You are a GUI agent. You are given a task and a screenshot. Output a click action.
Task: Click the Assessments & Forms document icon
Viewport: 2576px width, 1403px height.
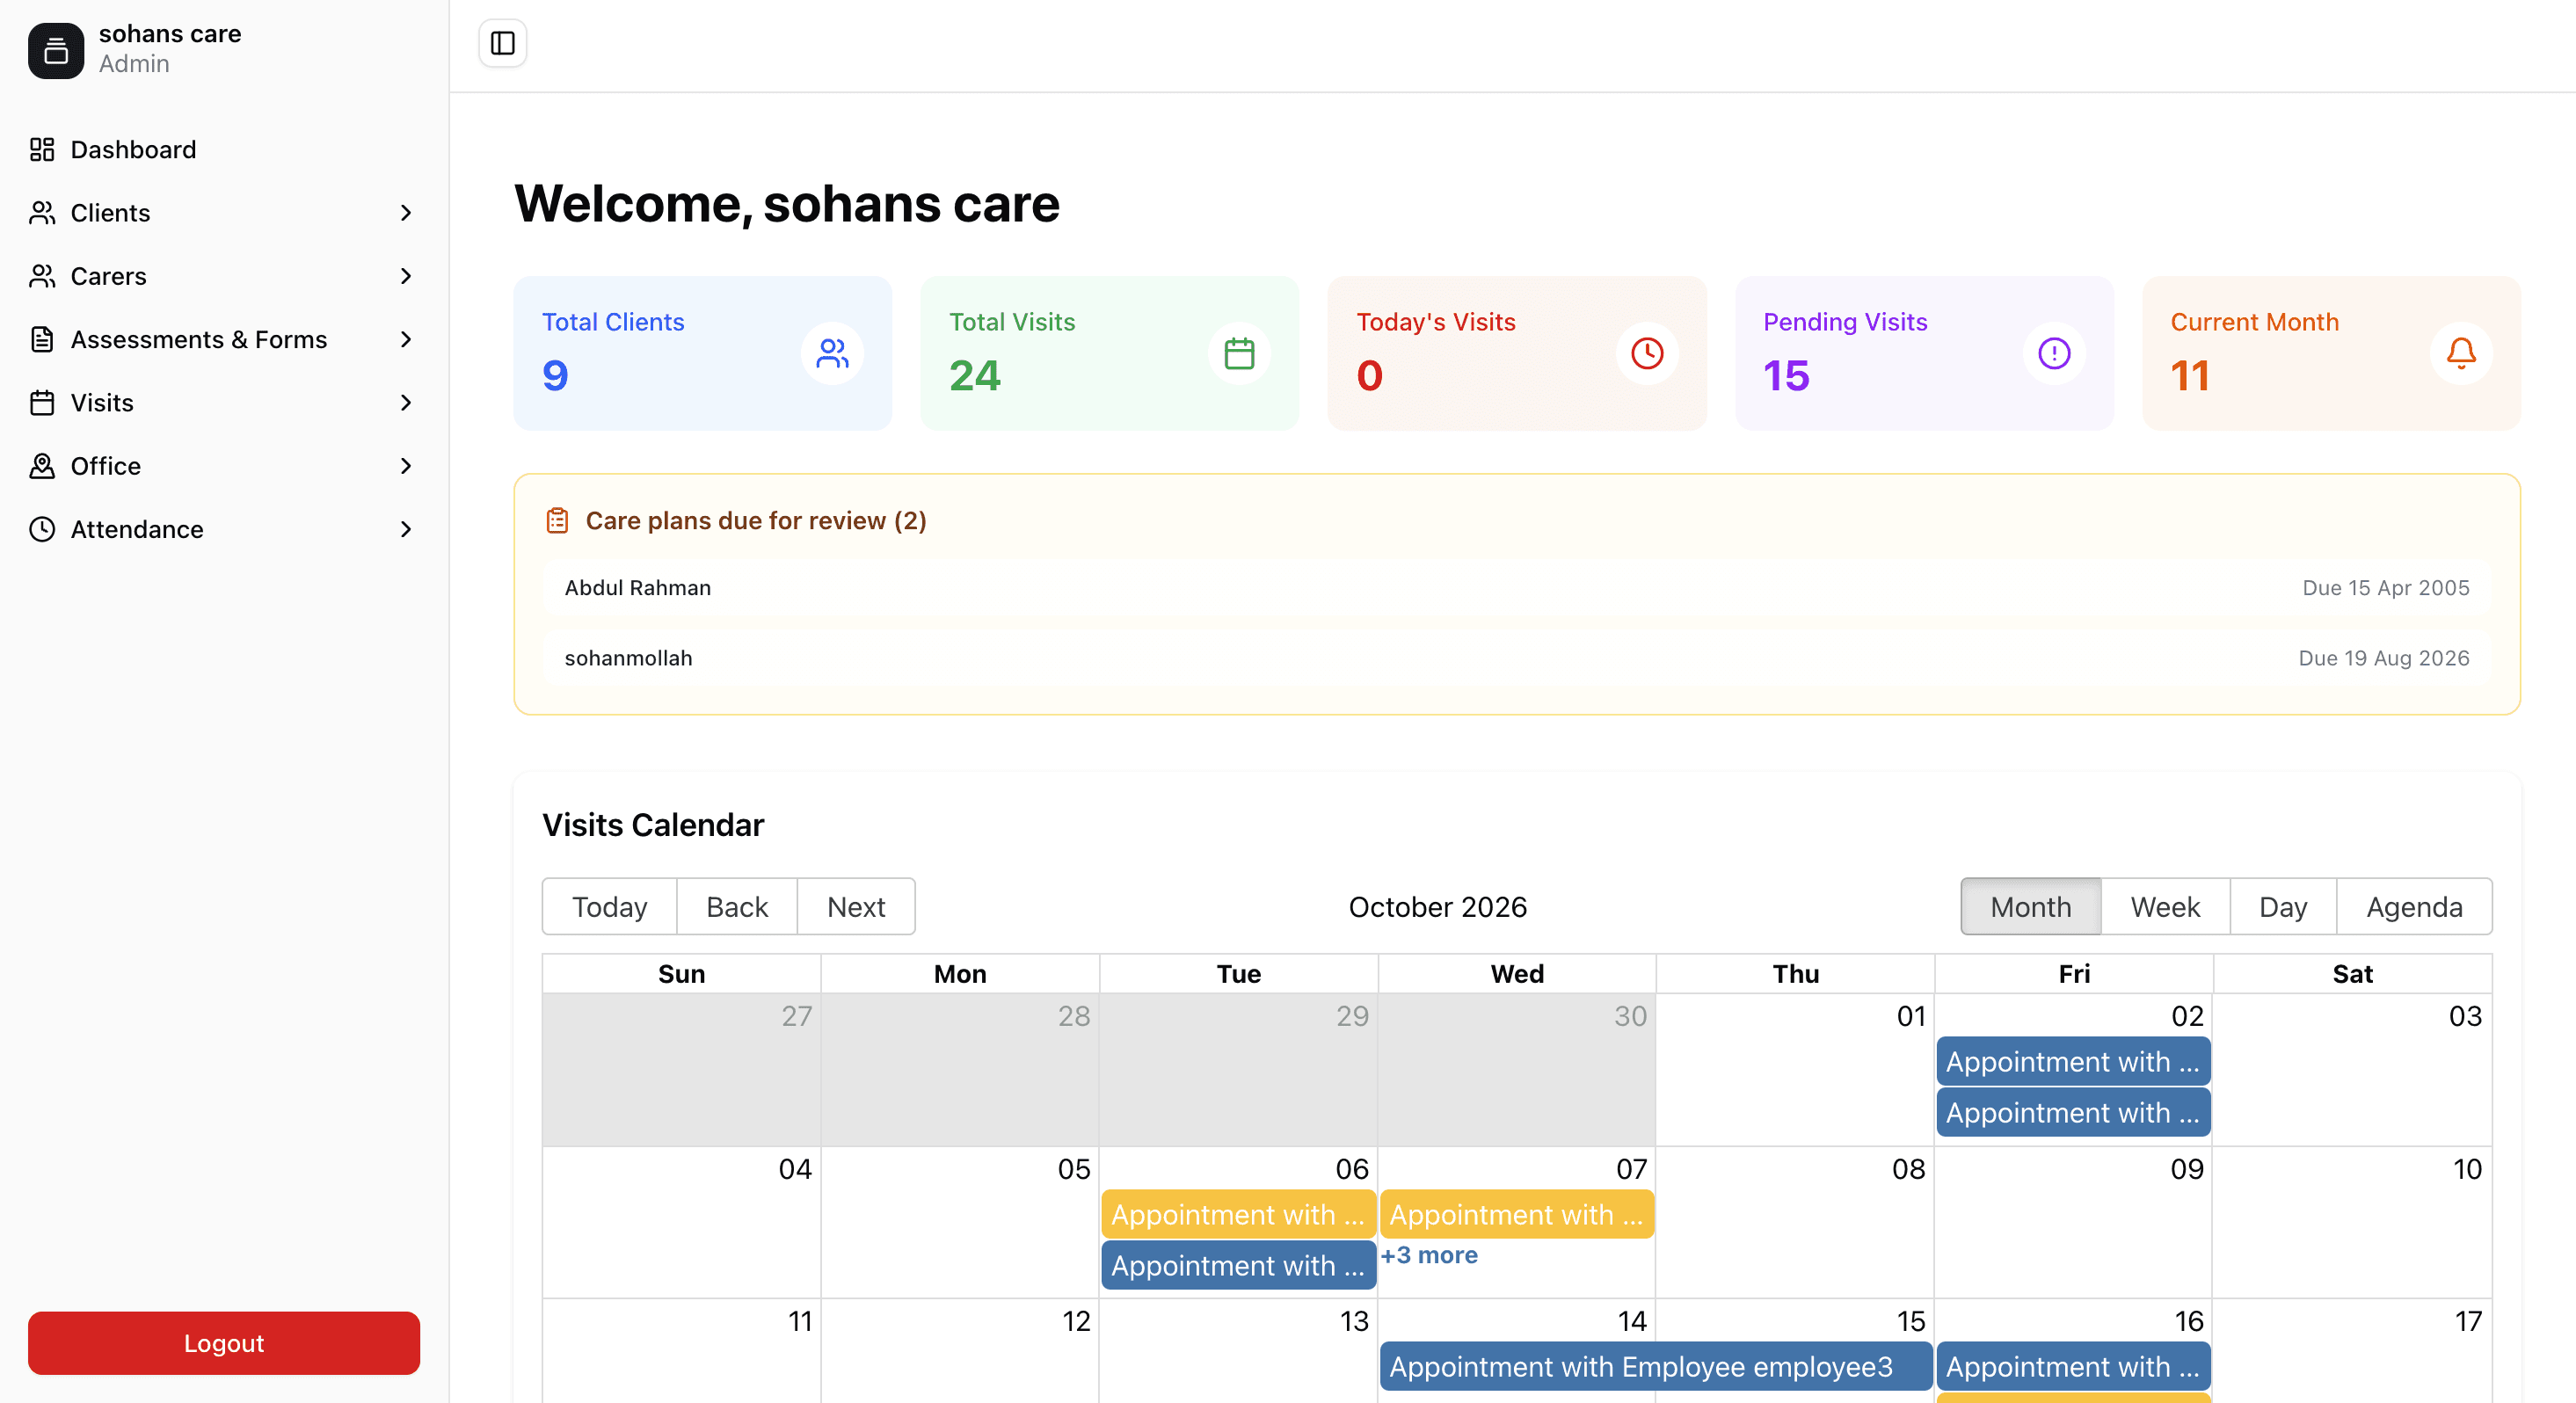[42, 340]
